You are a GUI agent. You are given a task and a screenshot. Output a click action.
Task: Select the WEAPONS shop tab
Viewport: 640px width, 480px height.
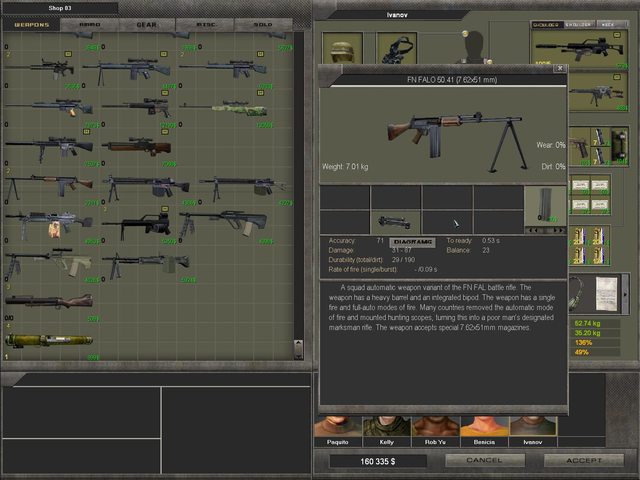[31, 25]
